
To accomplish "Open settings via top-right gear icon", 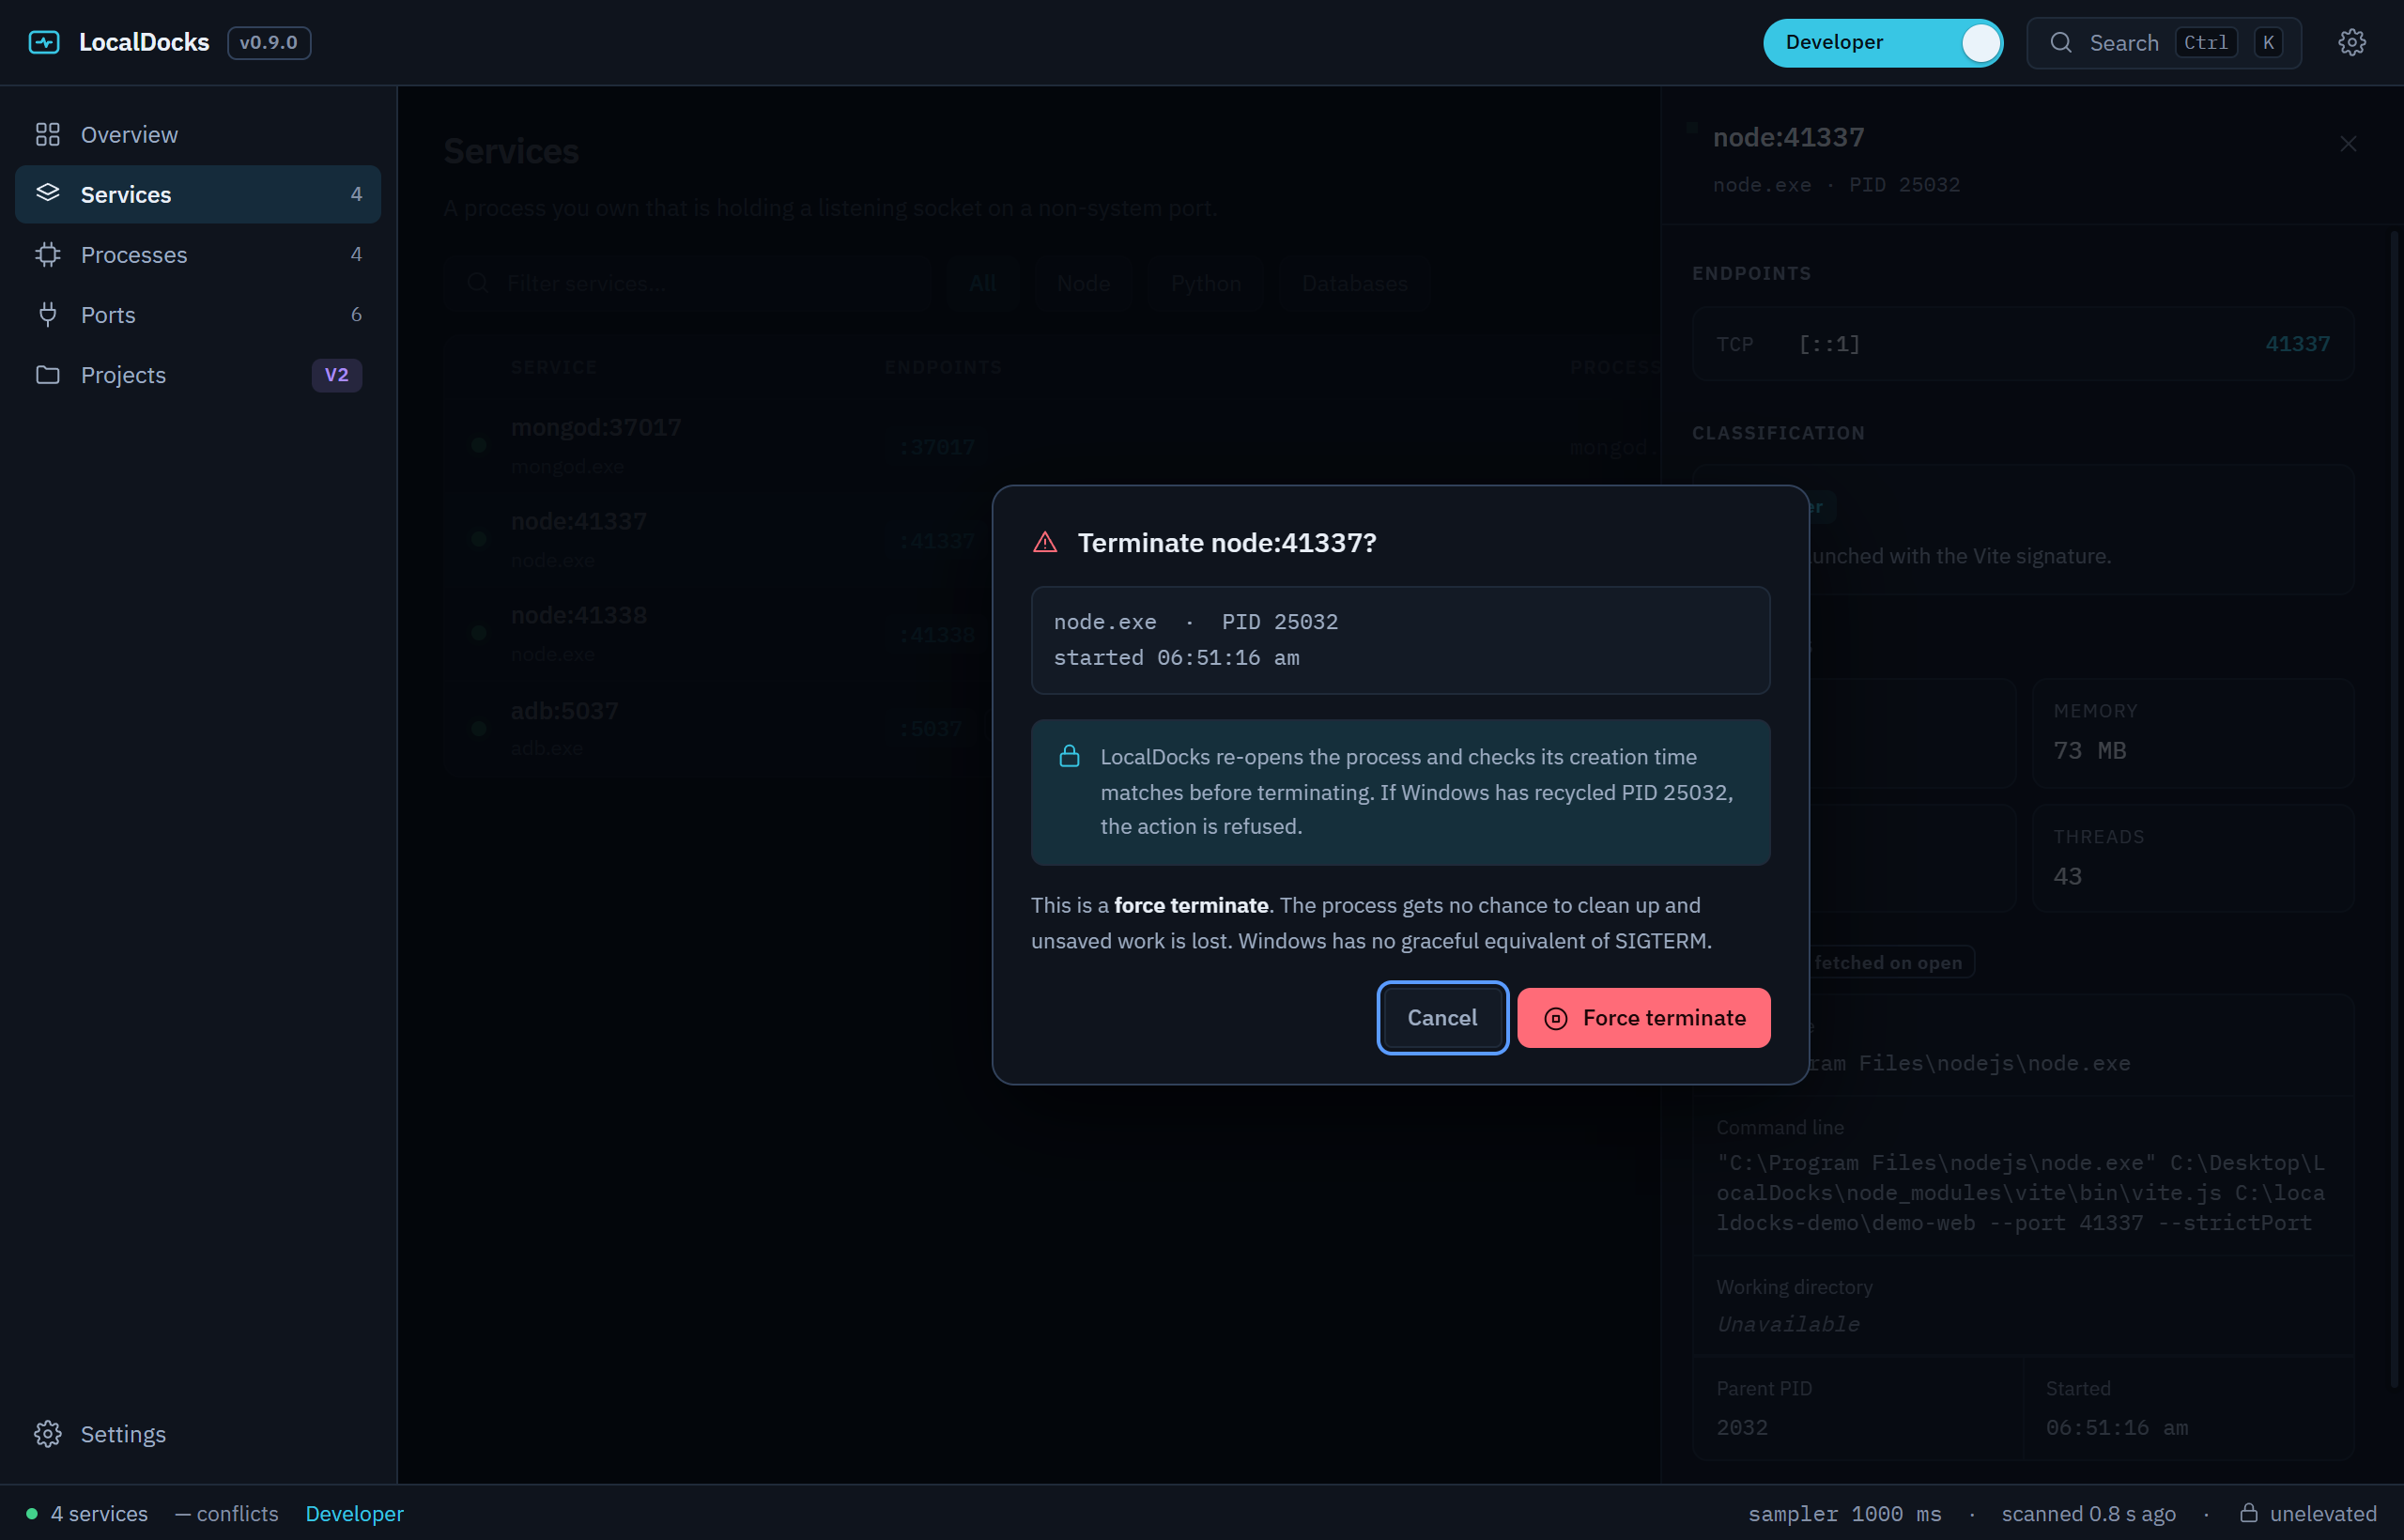I will tap(2351, 42).
